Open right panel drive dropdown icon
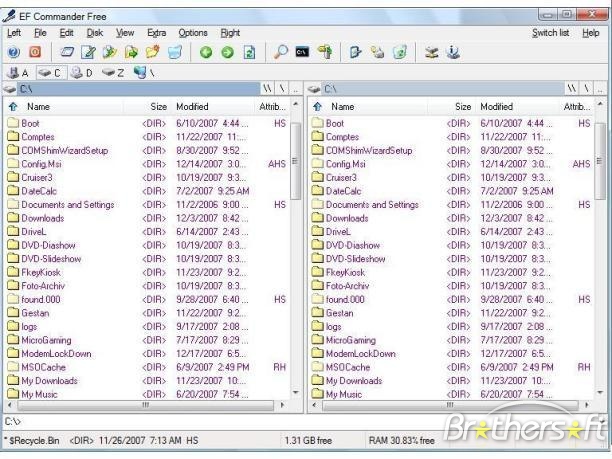 tap(314, 89)
